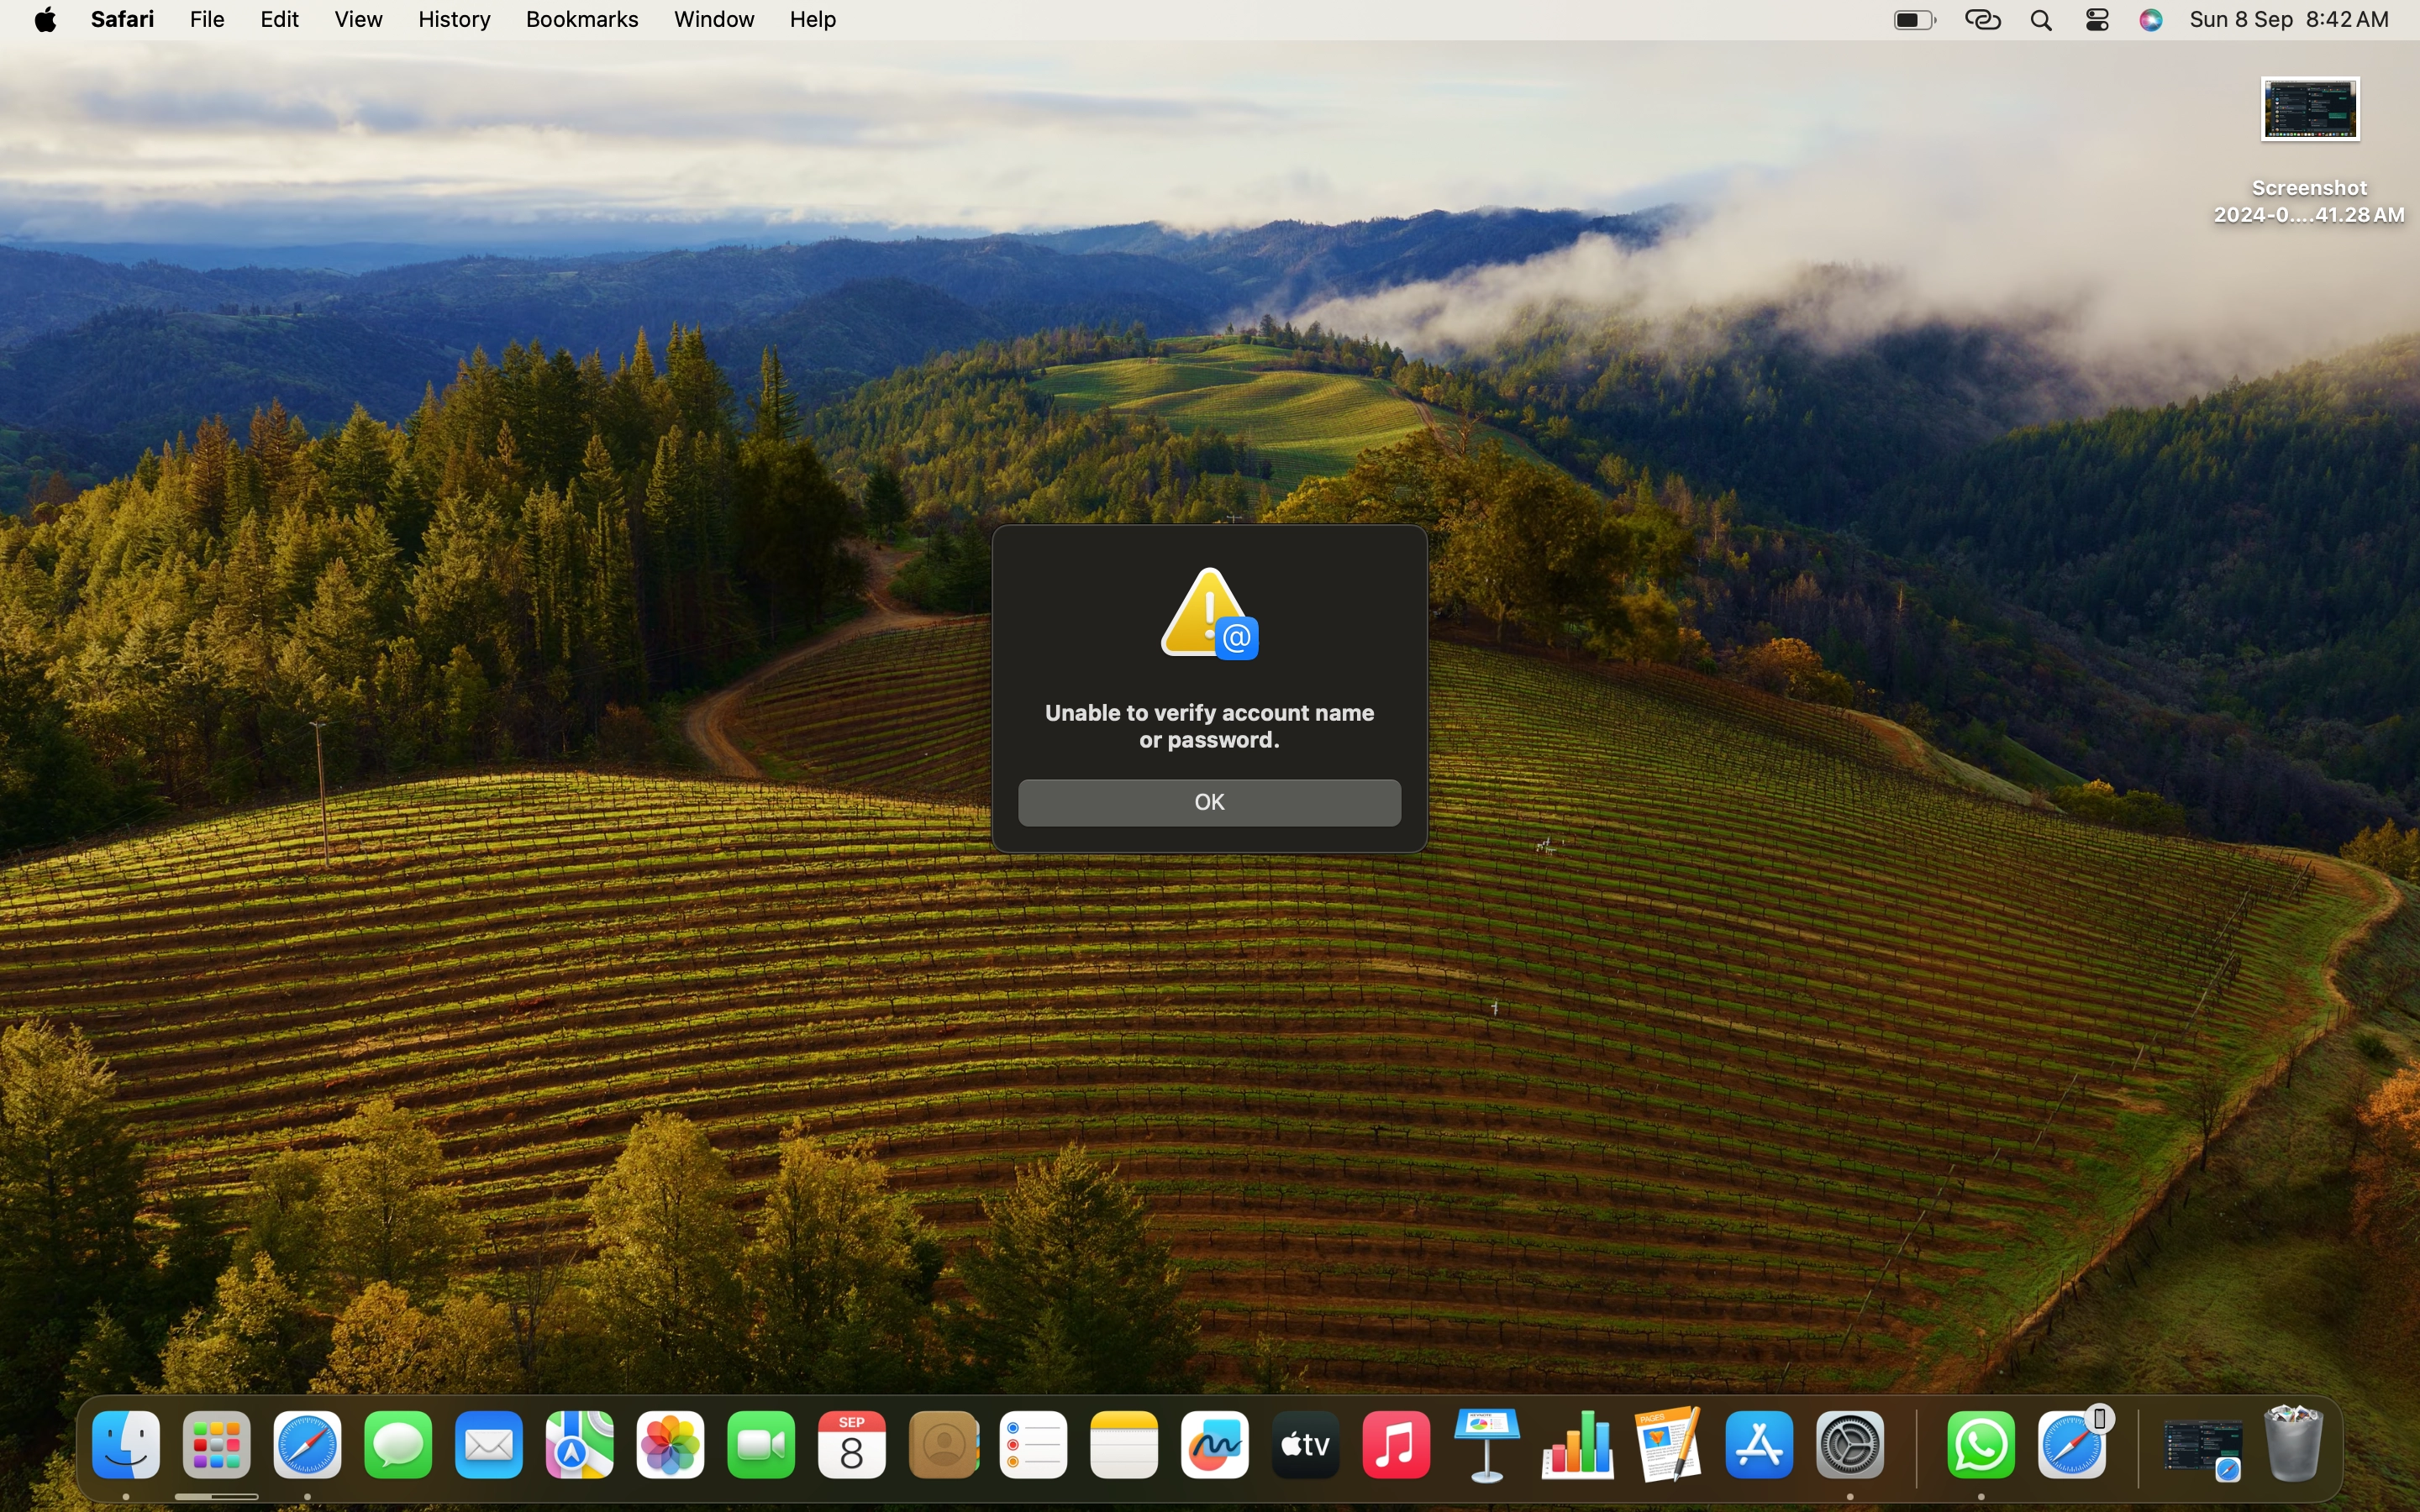
Task: Check battery status in menu bar
Action: point(1915,20)
